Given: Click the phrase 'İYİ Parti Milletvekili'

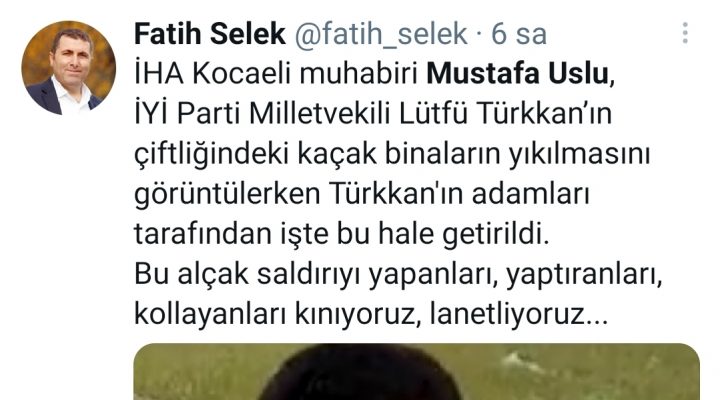Looking at the screenshot, I should coord(263,113).
